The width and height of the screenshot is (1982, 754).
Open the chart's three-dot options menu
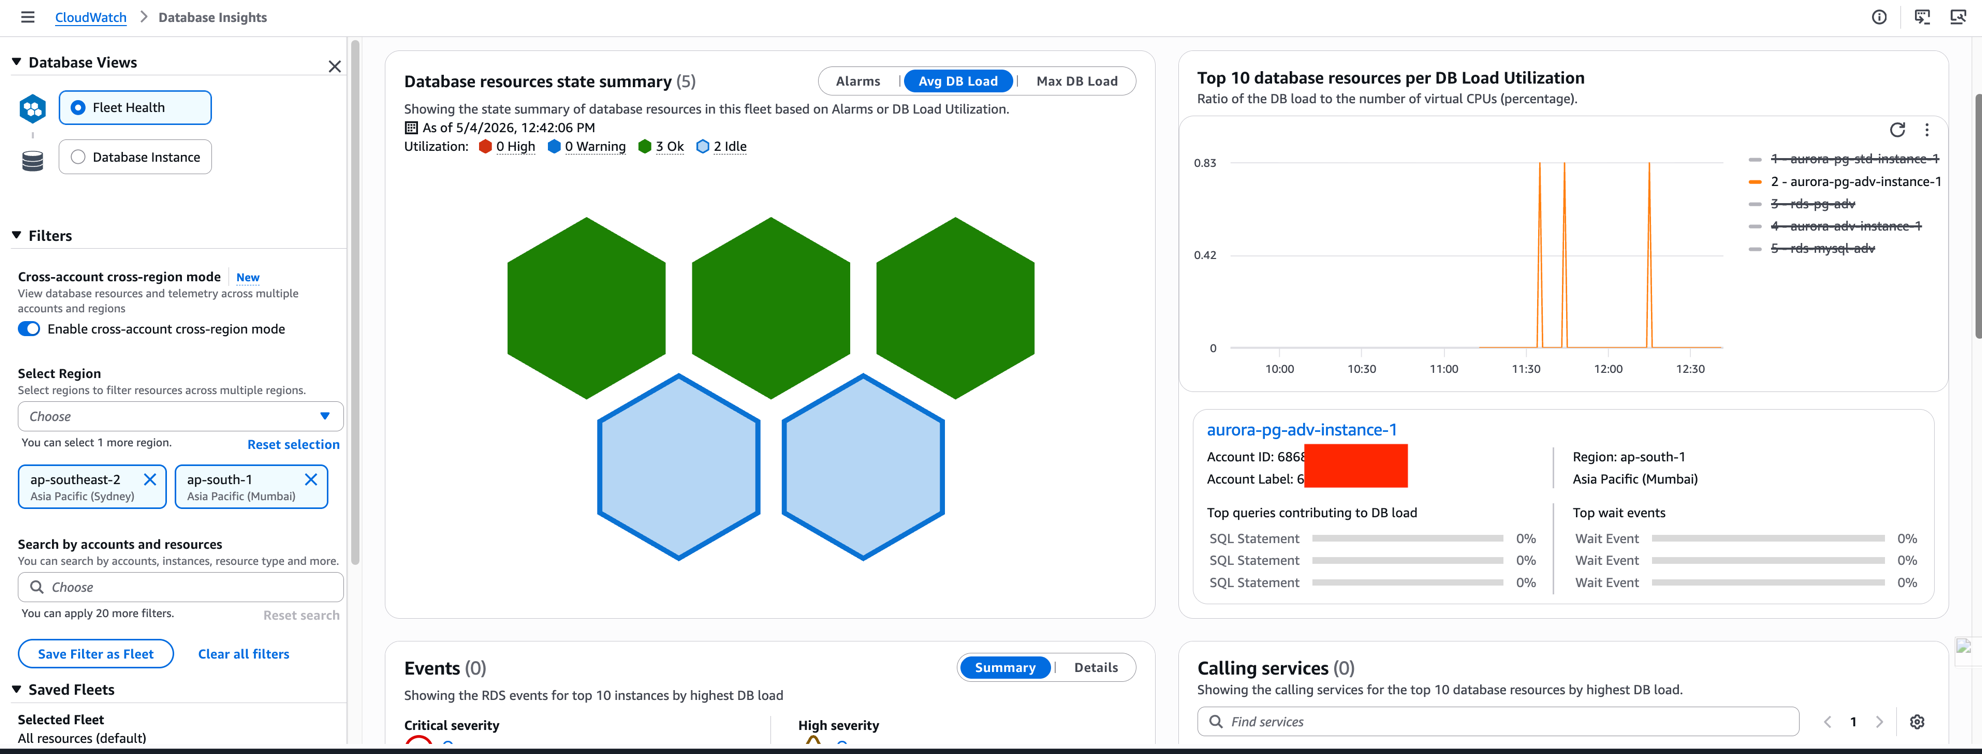click(1927, 130)
